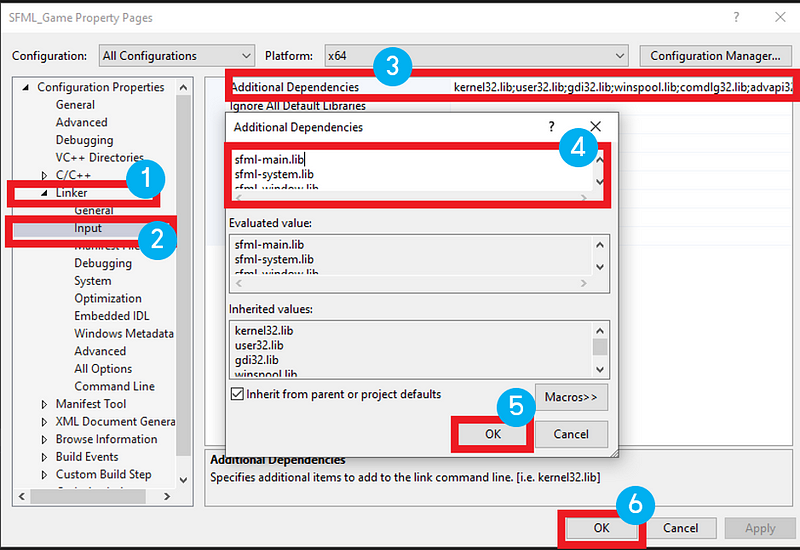Image resolution: width=800 pixels, height=550 pixels.
Task: Open the Configuration dropdown showing All Configurations
Action: click(177, 56)
